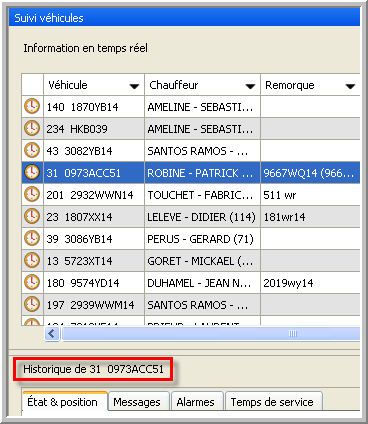Click driver PERUS - GERARD (71) cell
The width and height of the screenshot is (368, 424).
pos(202,239)
